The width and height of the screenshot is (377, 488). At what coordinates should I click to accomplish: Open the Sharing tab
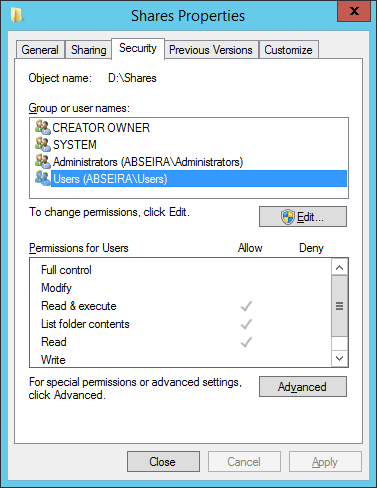click(x=88, y=50)
